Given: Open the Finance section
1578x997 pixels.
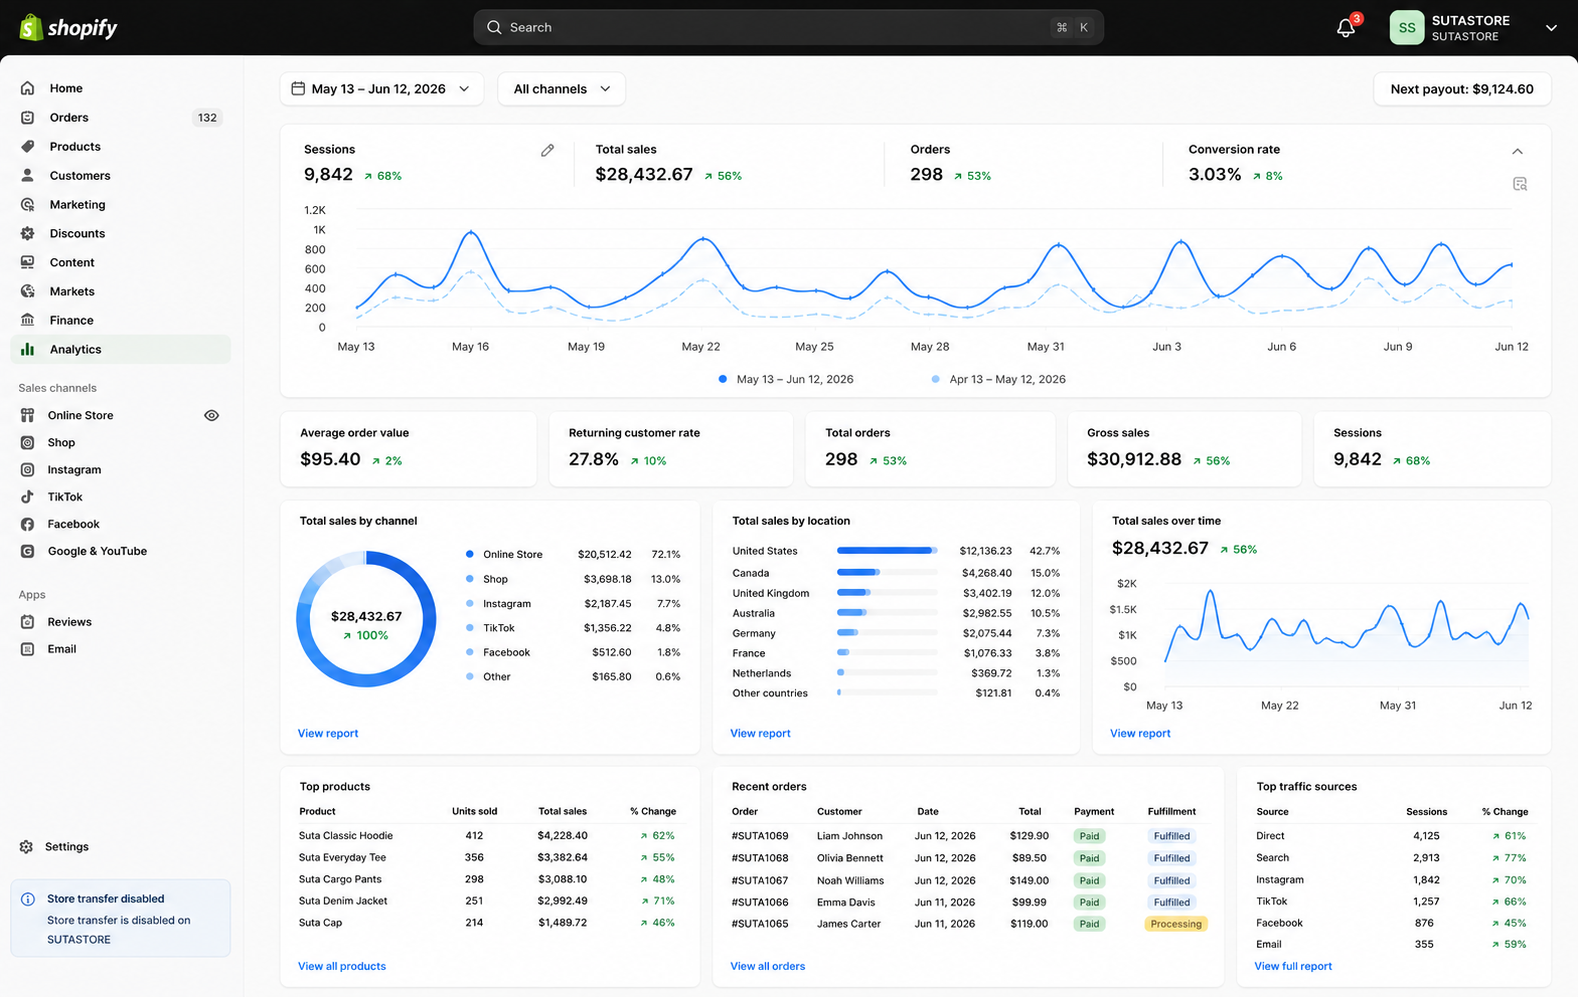Looking at the screenshot, I should pyautogui.click(x=120, y=320).
